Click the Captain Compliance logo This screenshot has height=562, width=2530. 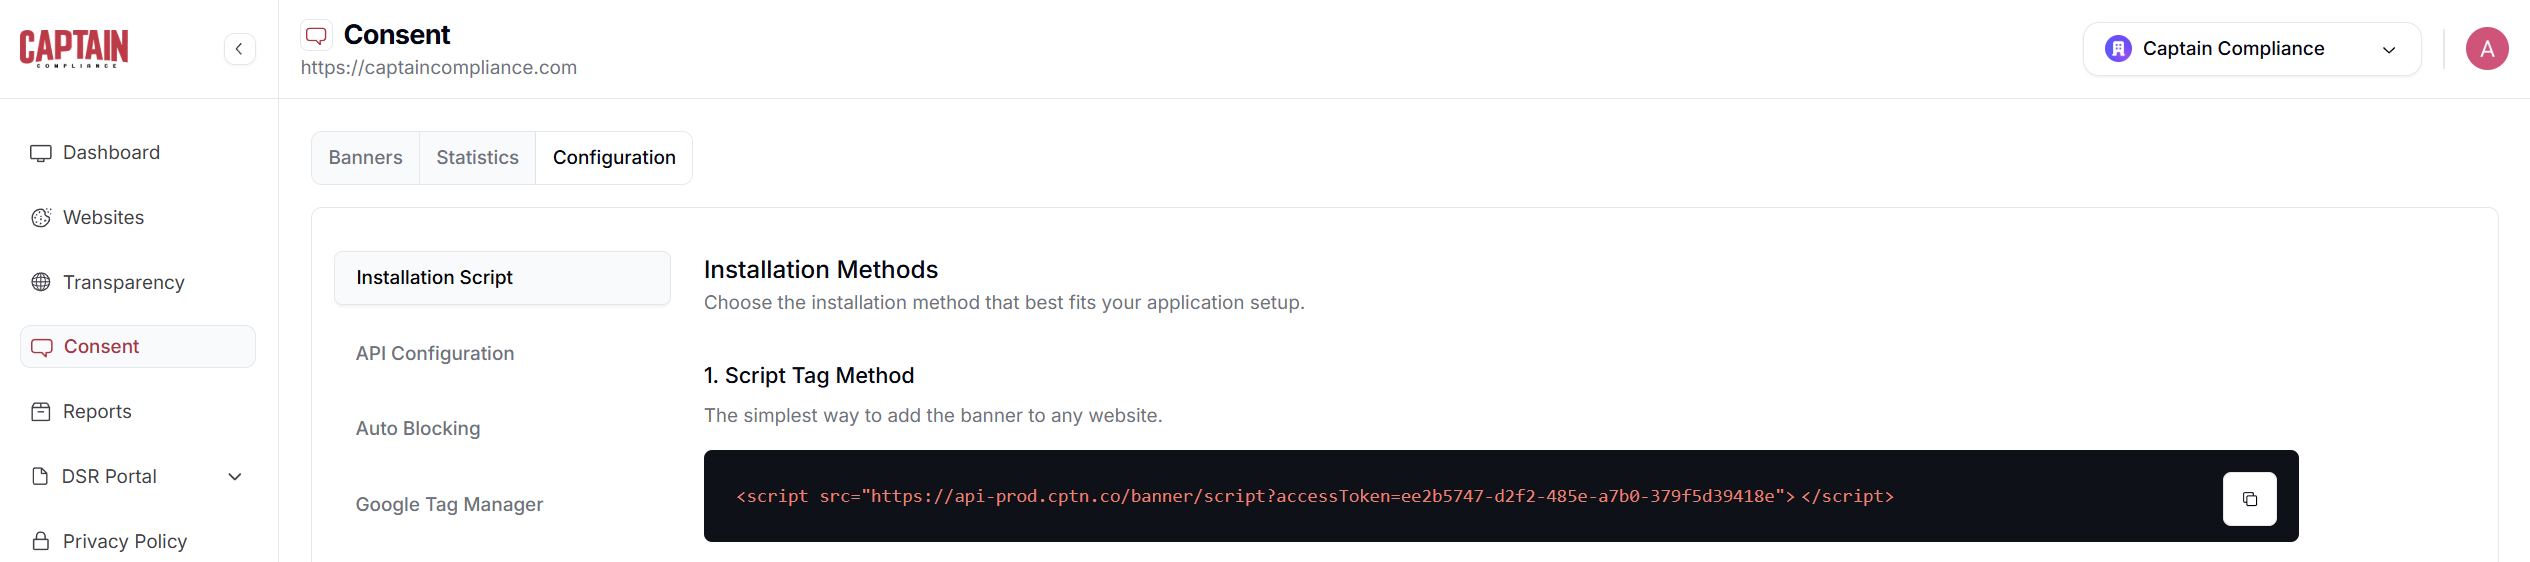[74, 48]
